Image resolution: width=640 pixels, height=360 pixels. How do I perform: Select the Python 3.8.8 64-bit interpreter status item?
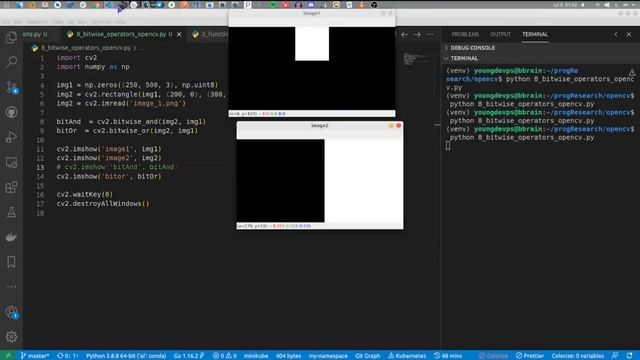click(x=126, y=356)
